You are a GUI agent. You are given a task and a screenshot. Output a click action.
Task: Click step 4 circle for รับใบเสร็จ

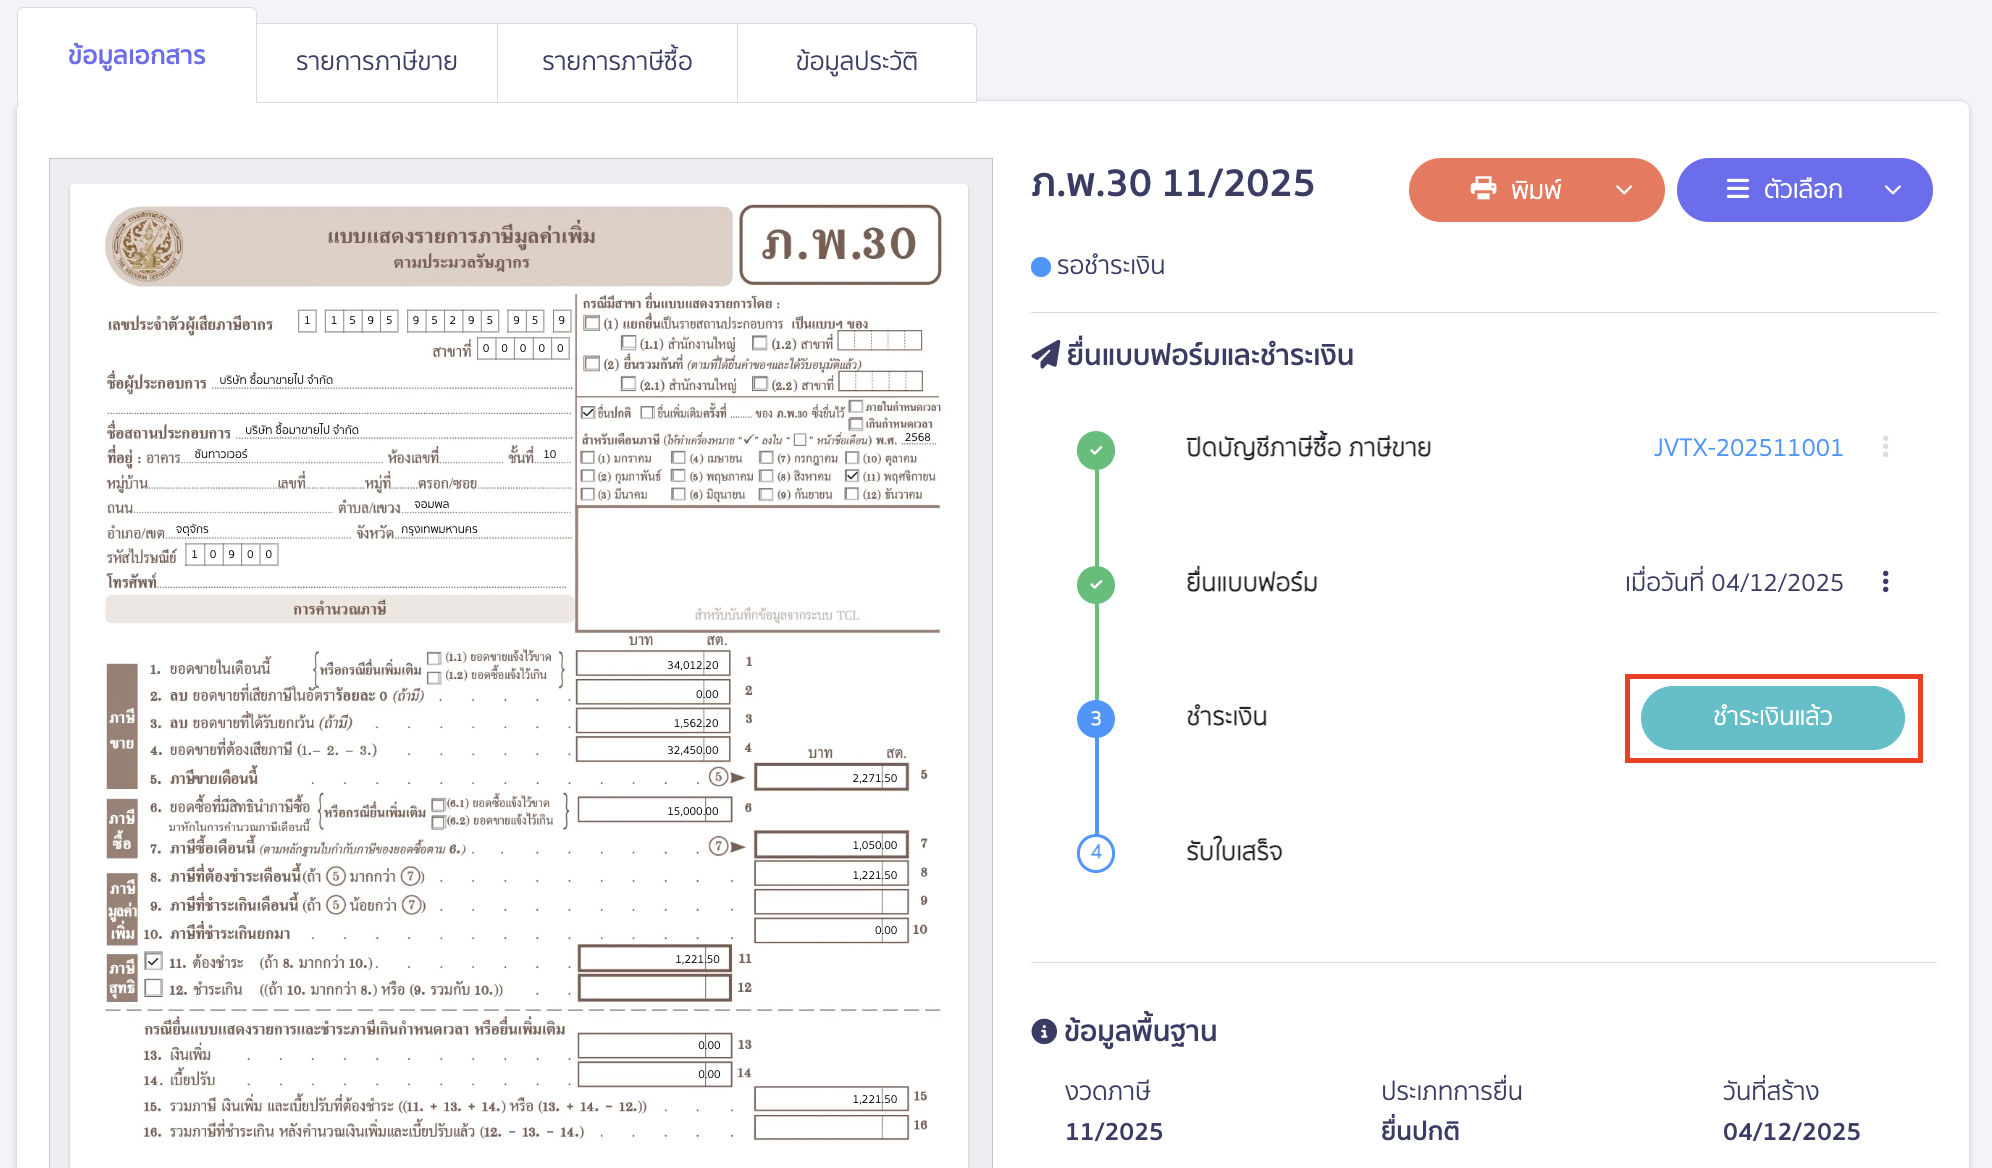(x=1096, y=852)
